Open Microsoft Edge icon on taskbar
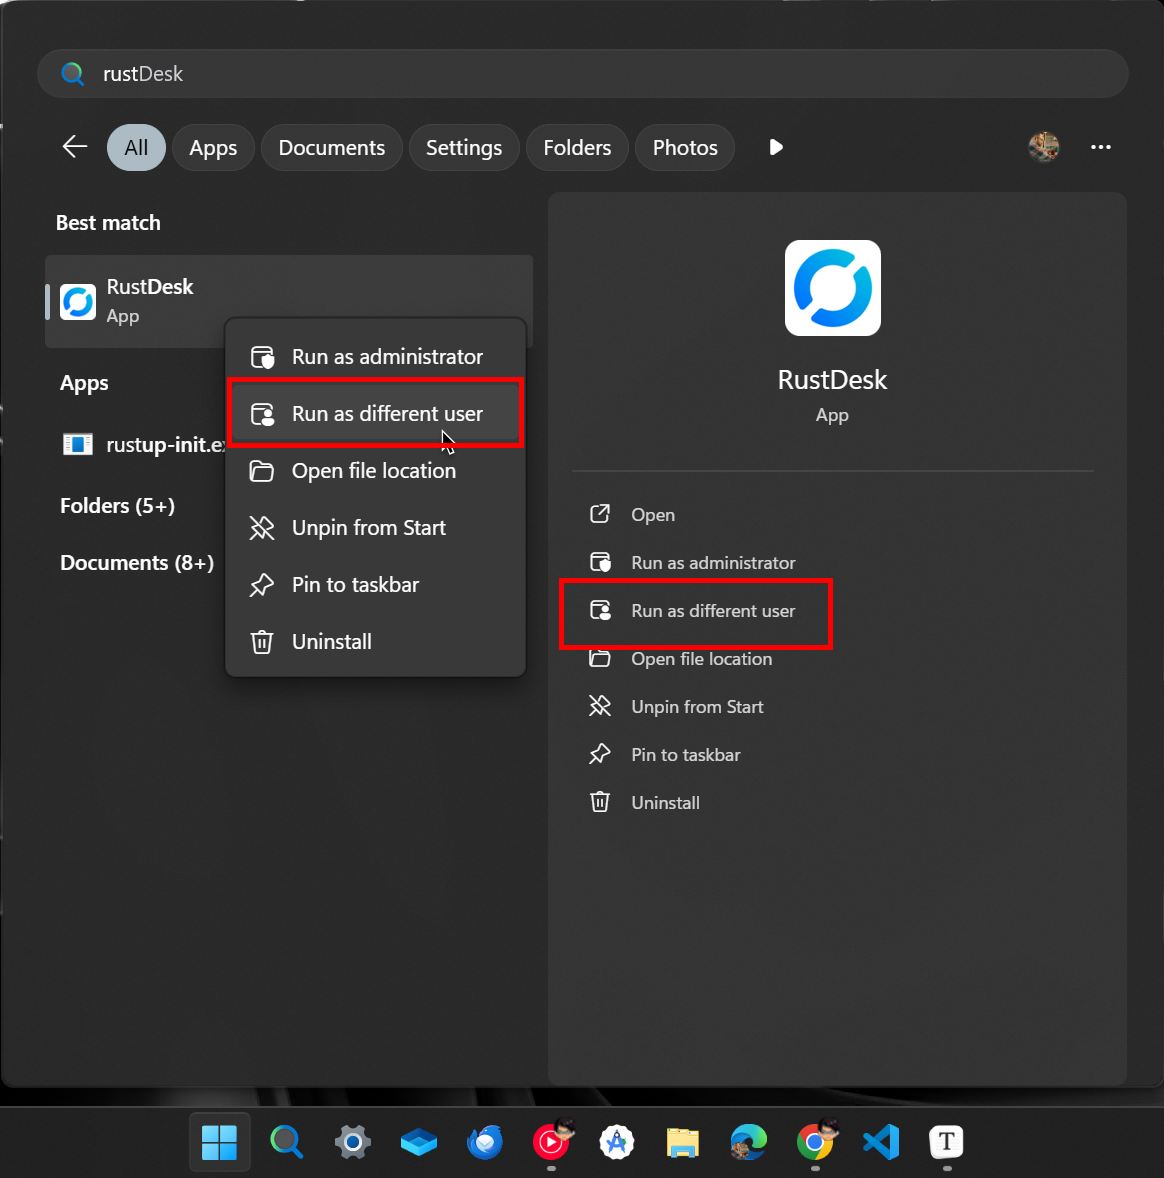This screenshot has height=1178, width=1164. (748, 1142)
